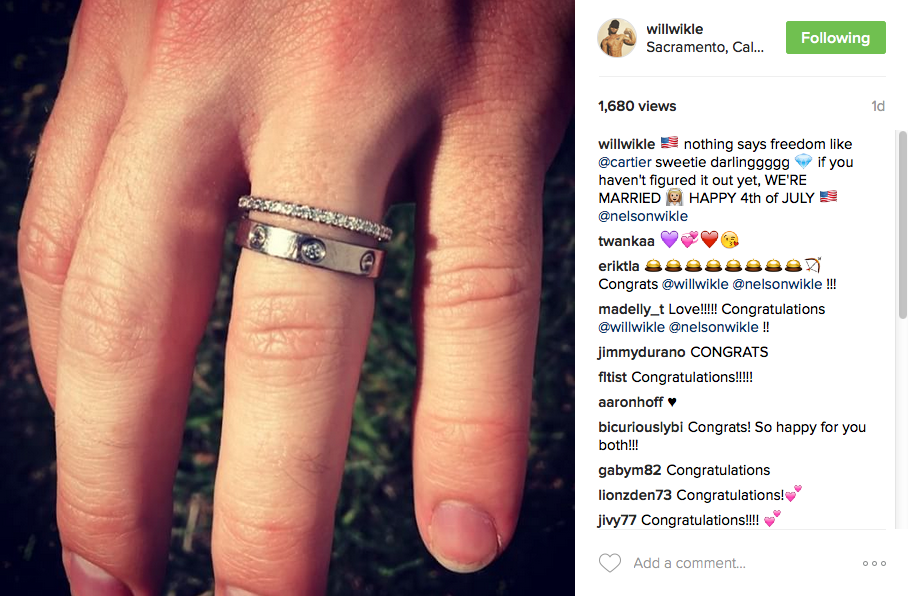Open @nelsonwikle mention in the caption
Image resolution: width=908 pixels, height=596 pixels.
[x=643, y=216]
